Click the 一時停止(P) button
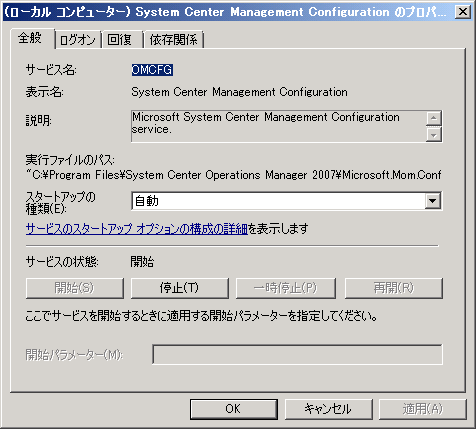The height and width of the screenshot is (429, 476). (x=286, y=288)
